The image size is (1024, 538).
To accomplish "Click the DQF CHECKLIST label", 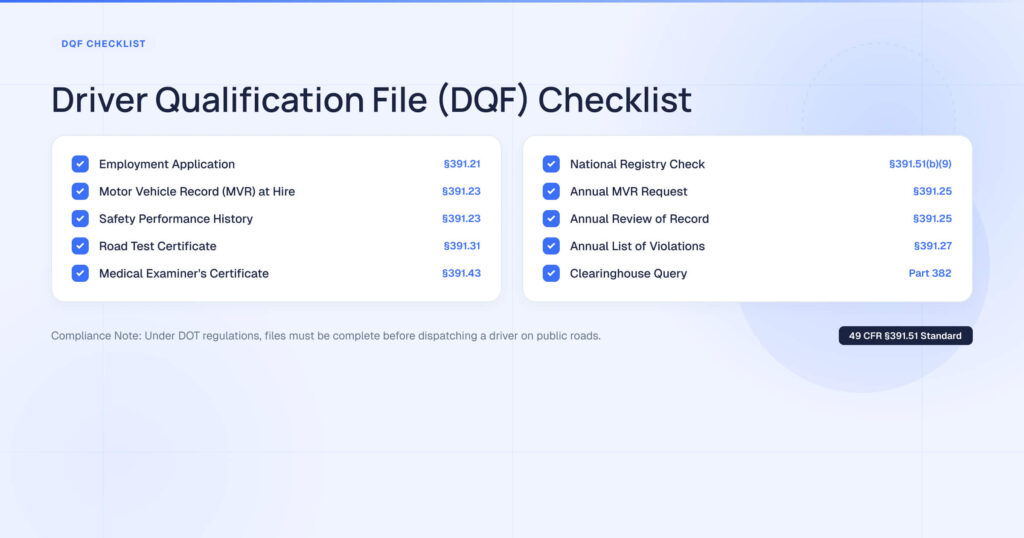I will [103, 44].
